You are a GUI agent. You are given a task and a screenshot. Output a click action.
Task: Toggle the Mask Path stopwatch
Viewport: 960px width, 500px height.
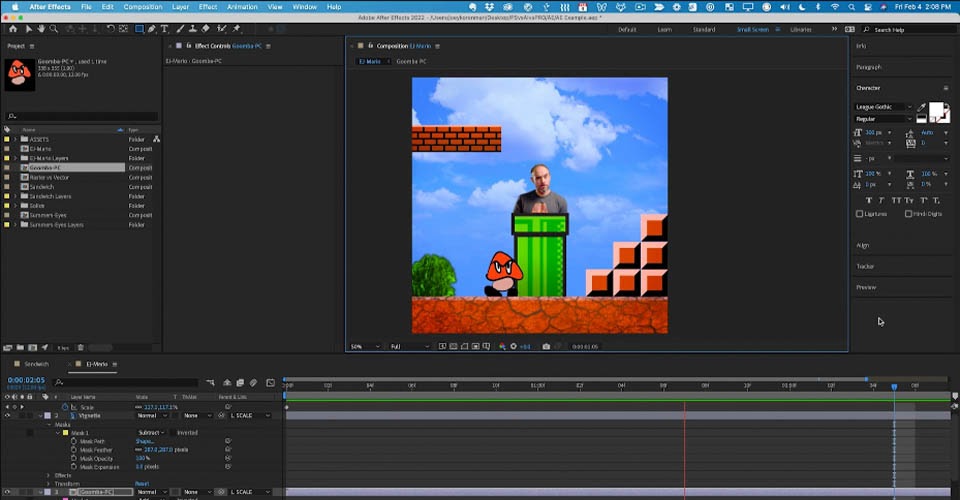[73, 441]
